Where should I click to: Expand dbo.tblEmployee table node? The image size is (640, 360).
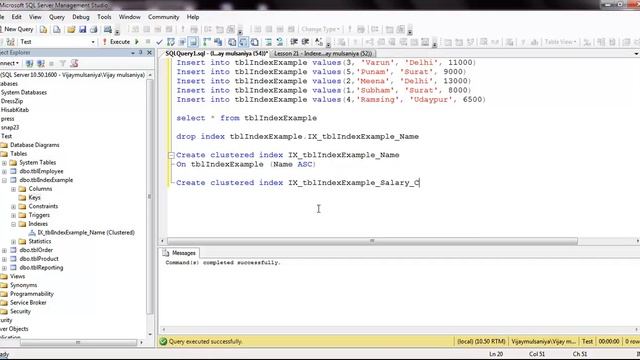4,171
